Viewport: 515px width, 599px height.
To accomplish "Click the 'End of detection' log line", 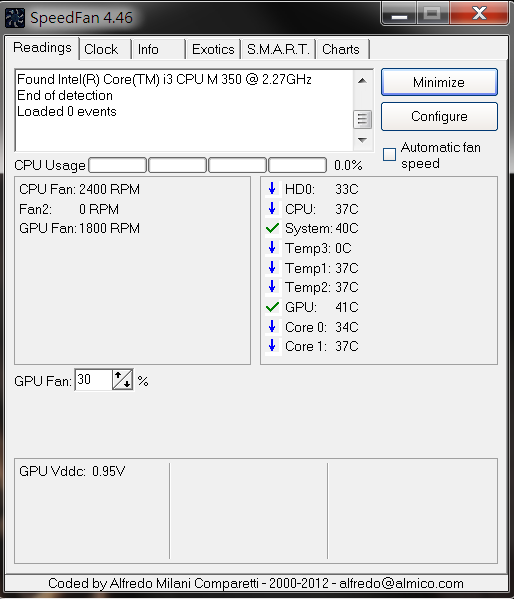I will coord(65,96).
